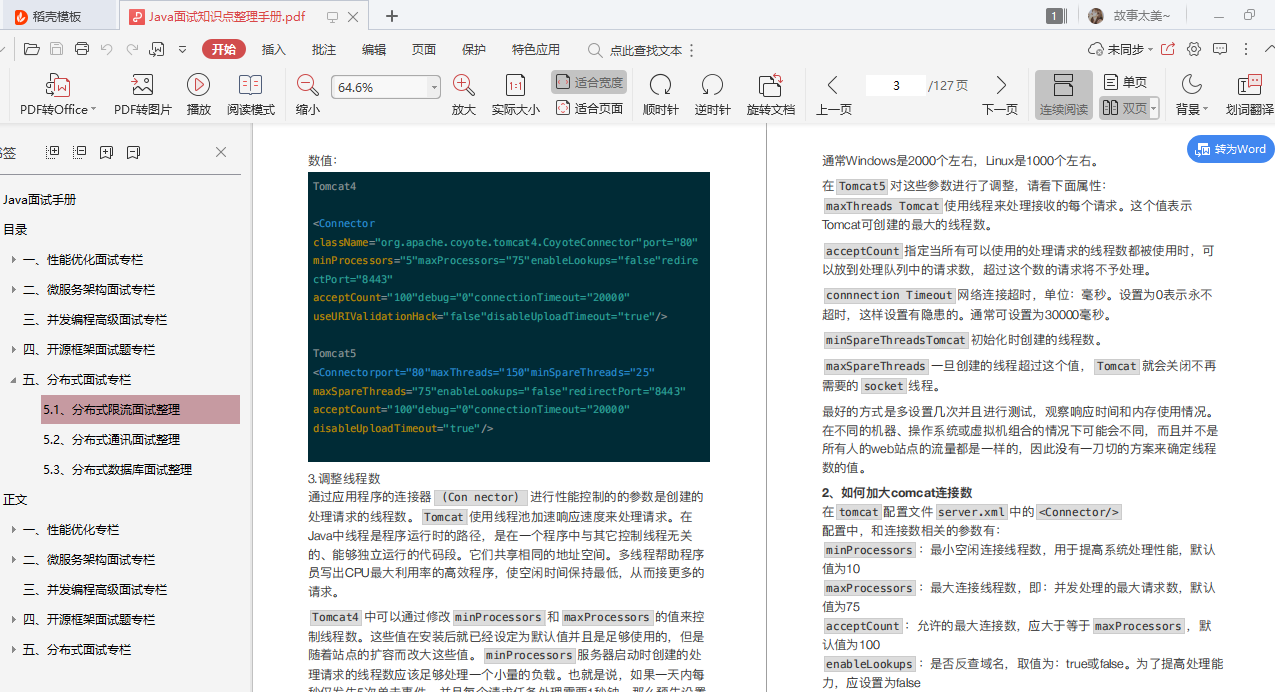This screenshot has height=692, width=1275.
Task: Toggle 连续阅读 continuous reading
Action: (x=1064, y=96)
